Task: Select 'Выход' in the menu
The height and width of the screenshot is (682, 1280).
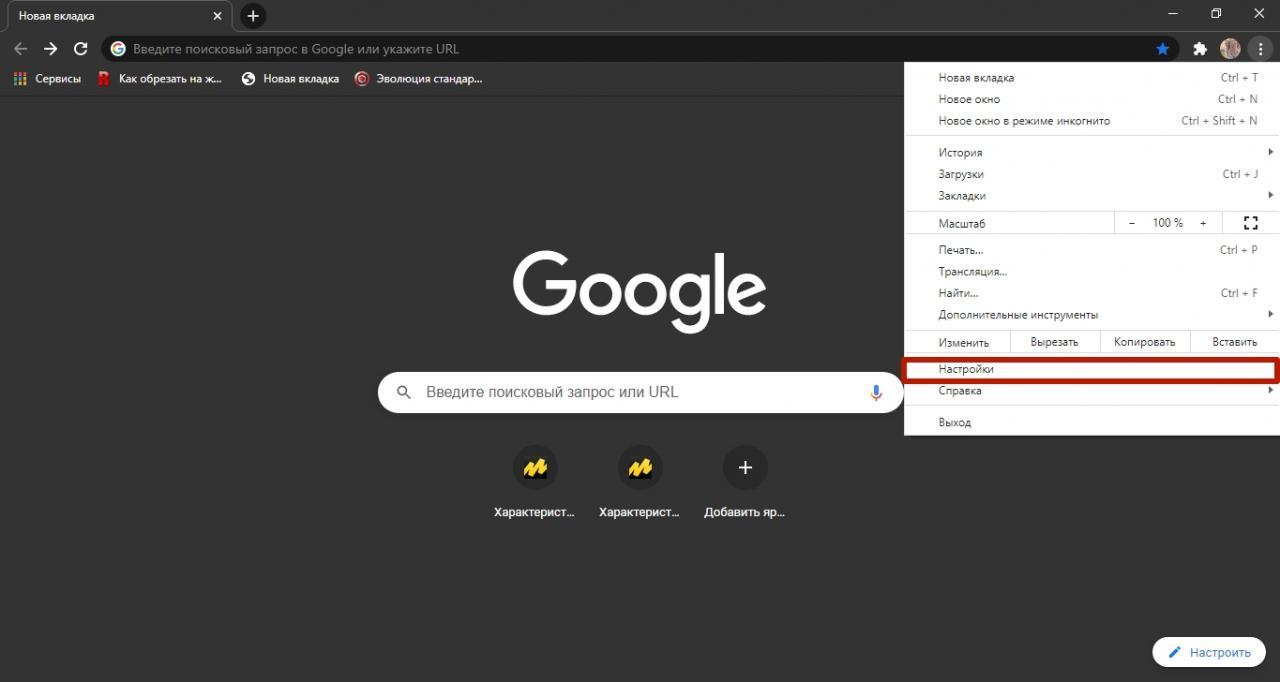Action: coord(1092,423)
